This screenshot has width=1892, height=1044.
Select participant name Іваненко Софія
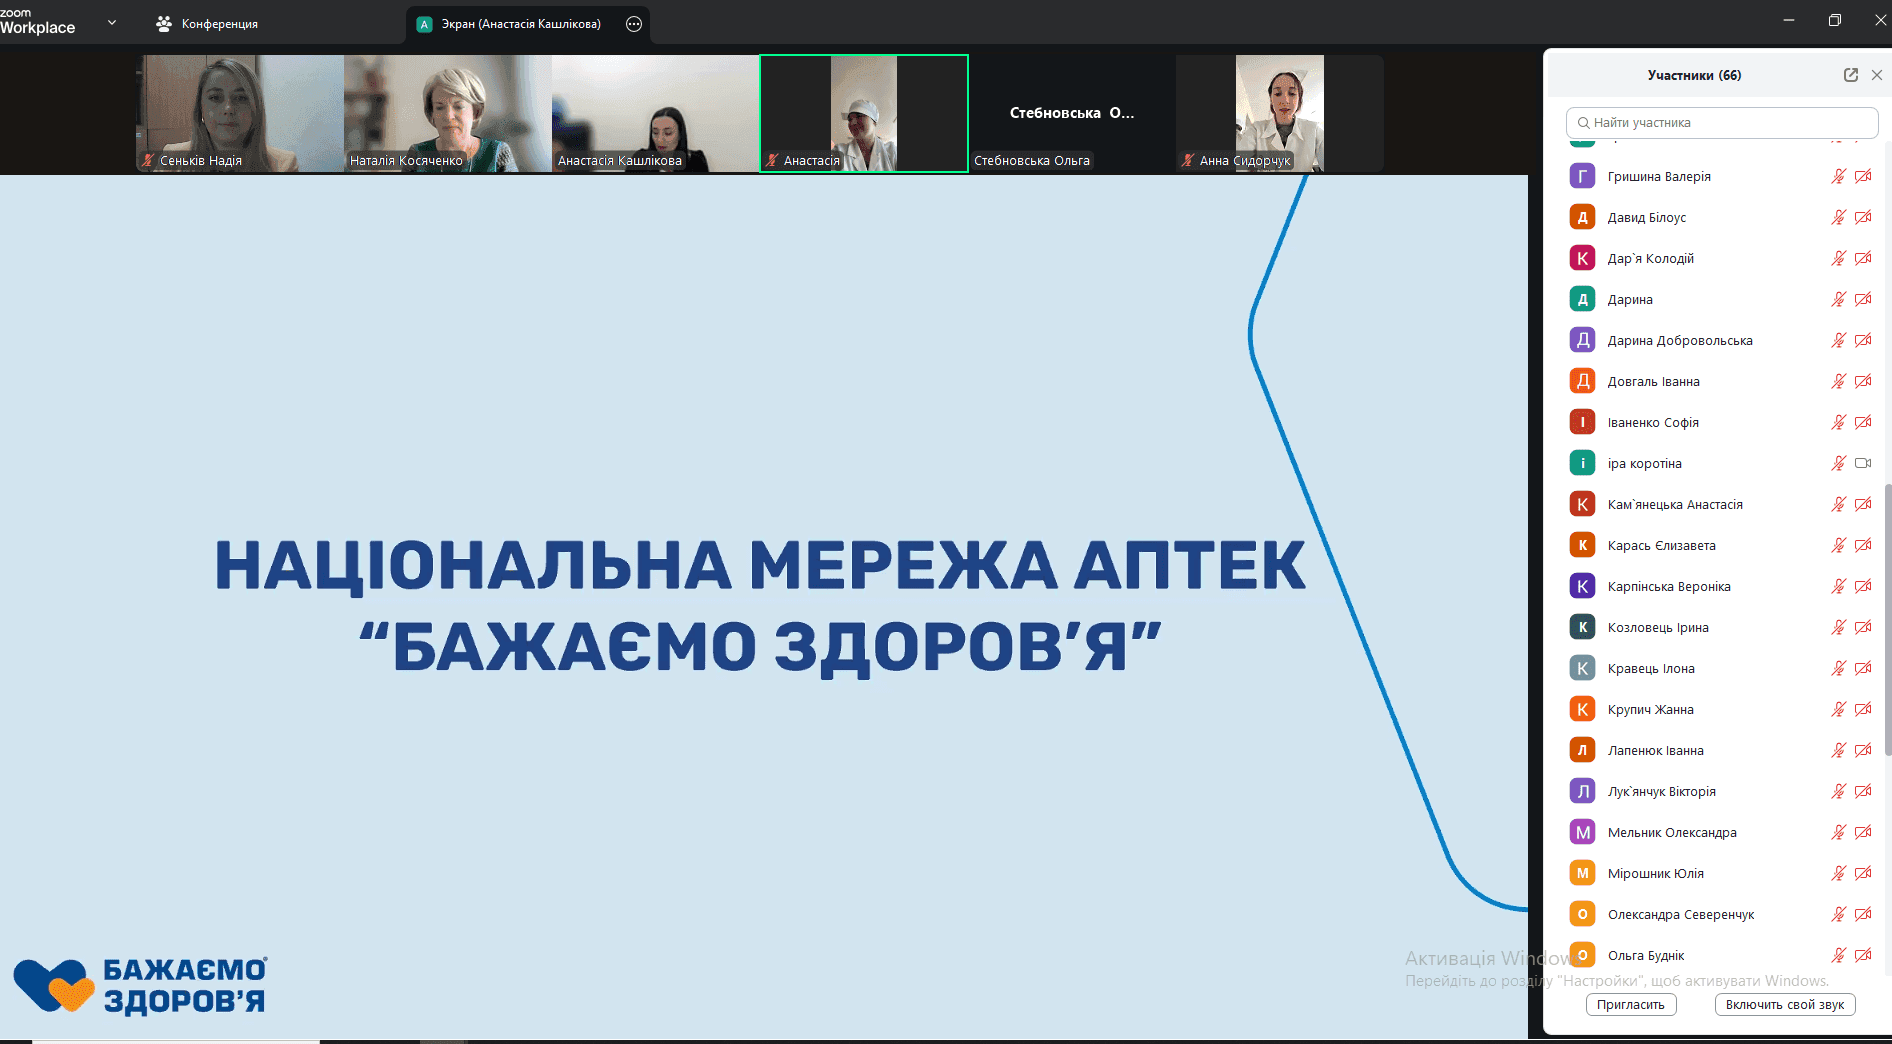[1653, 422]
